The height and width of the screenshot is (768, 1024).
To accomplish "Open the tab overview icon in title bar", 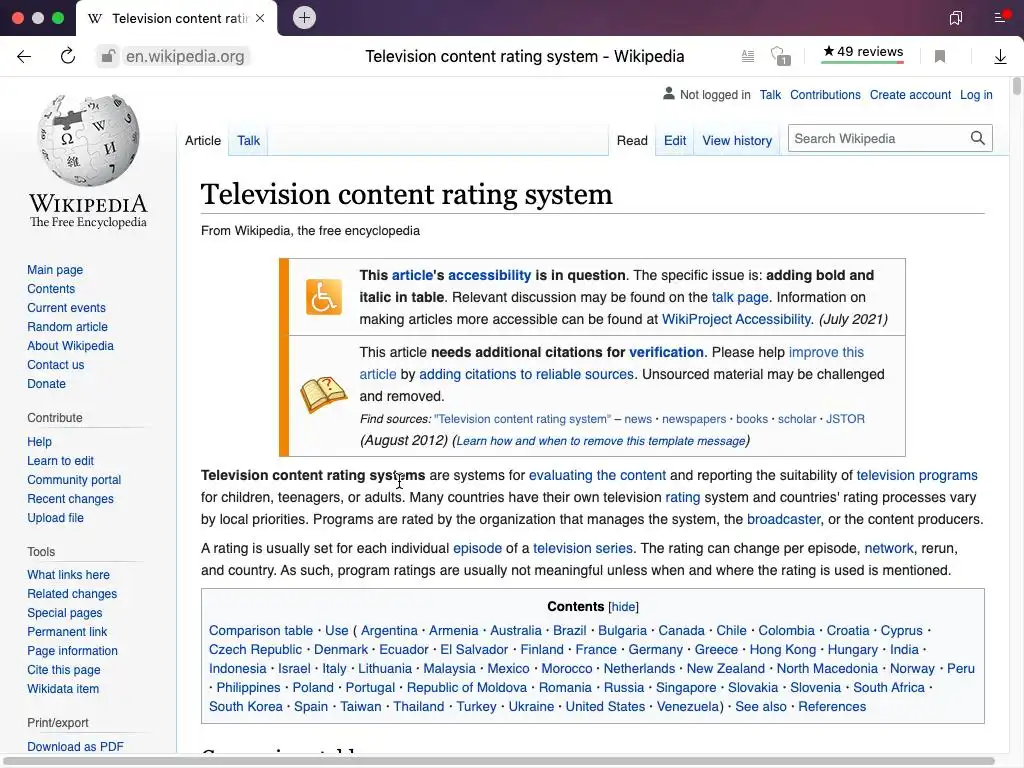I will (x=955, y=18).
